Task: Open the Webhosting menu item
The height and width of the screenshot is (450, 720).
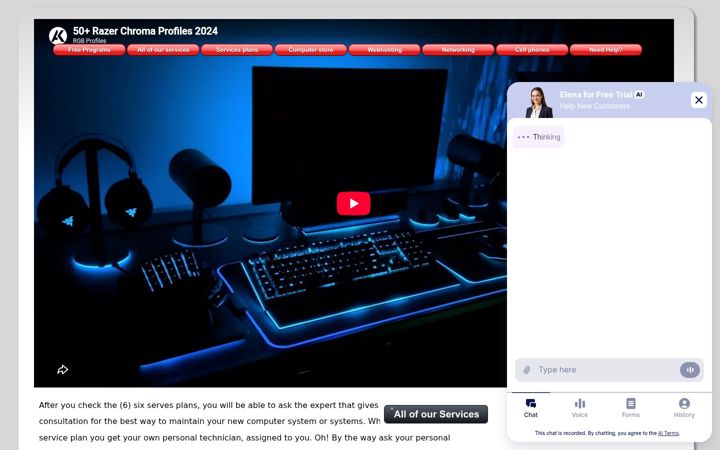Action: pyautogui.click(x=384, y=50)
